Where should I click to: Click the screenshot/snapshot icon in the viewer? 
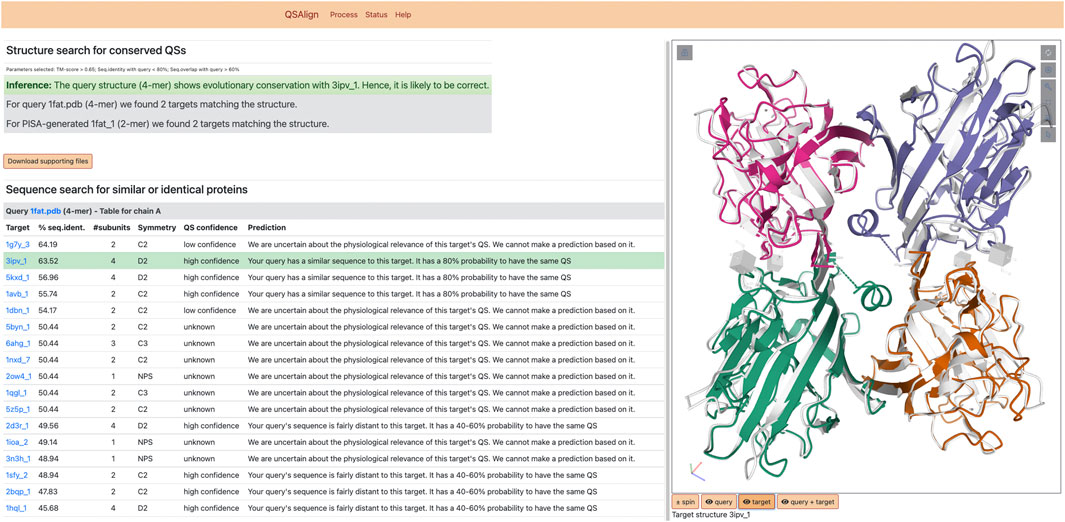pos(1048,70)
